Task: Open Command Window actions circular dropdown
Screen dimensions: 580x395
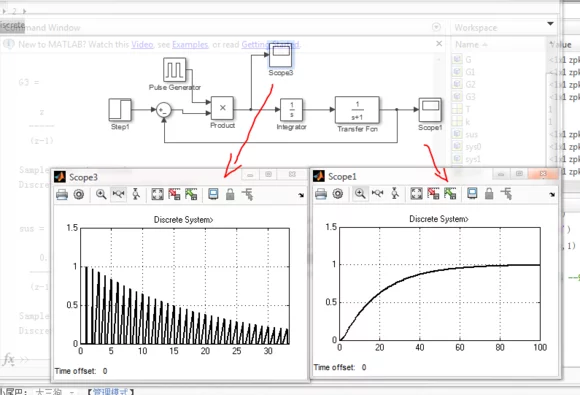Action: pyautogui.click(x=436, y=27)
